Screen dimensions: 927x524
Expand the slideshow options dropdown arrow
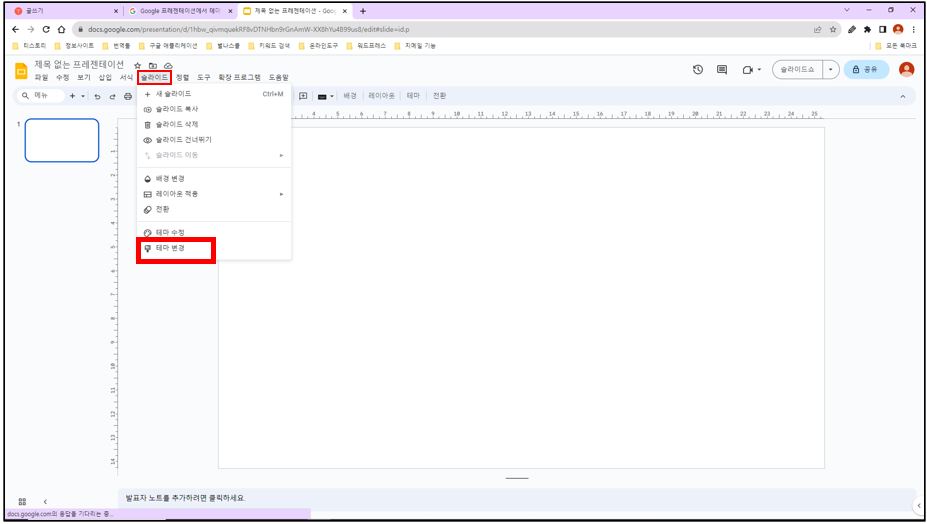point(831,70)
